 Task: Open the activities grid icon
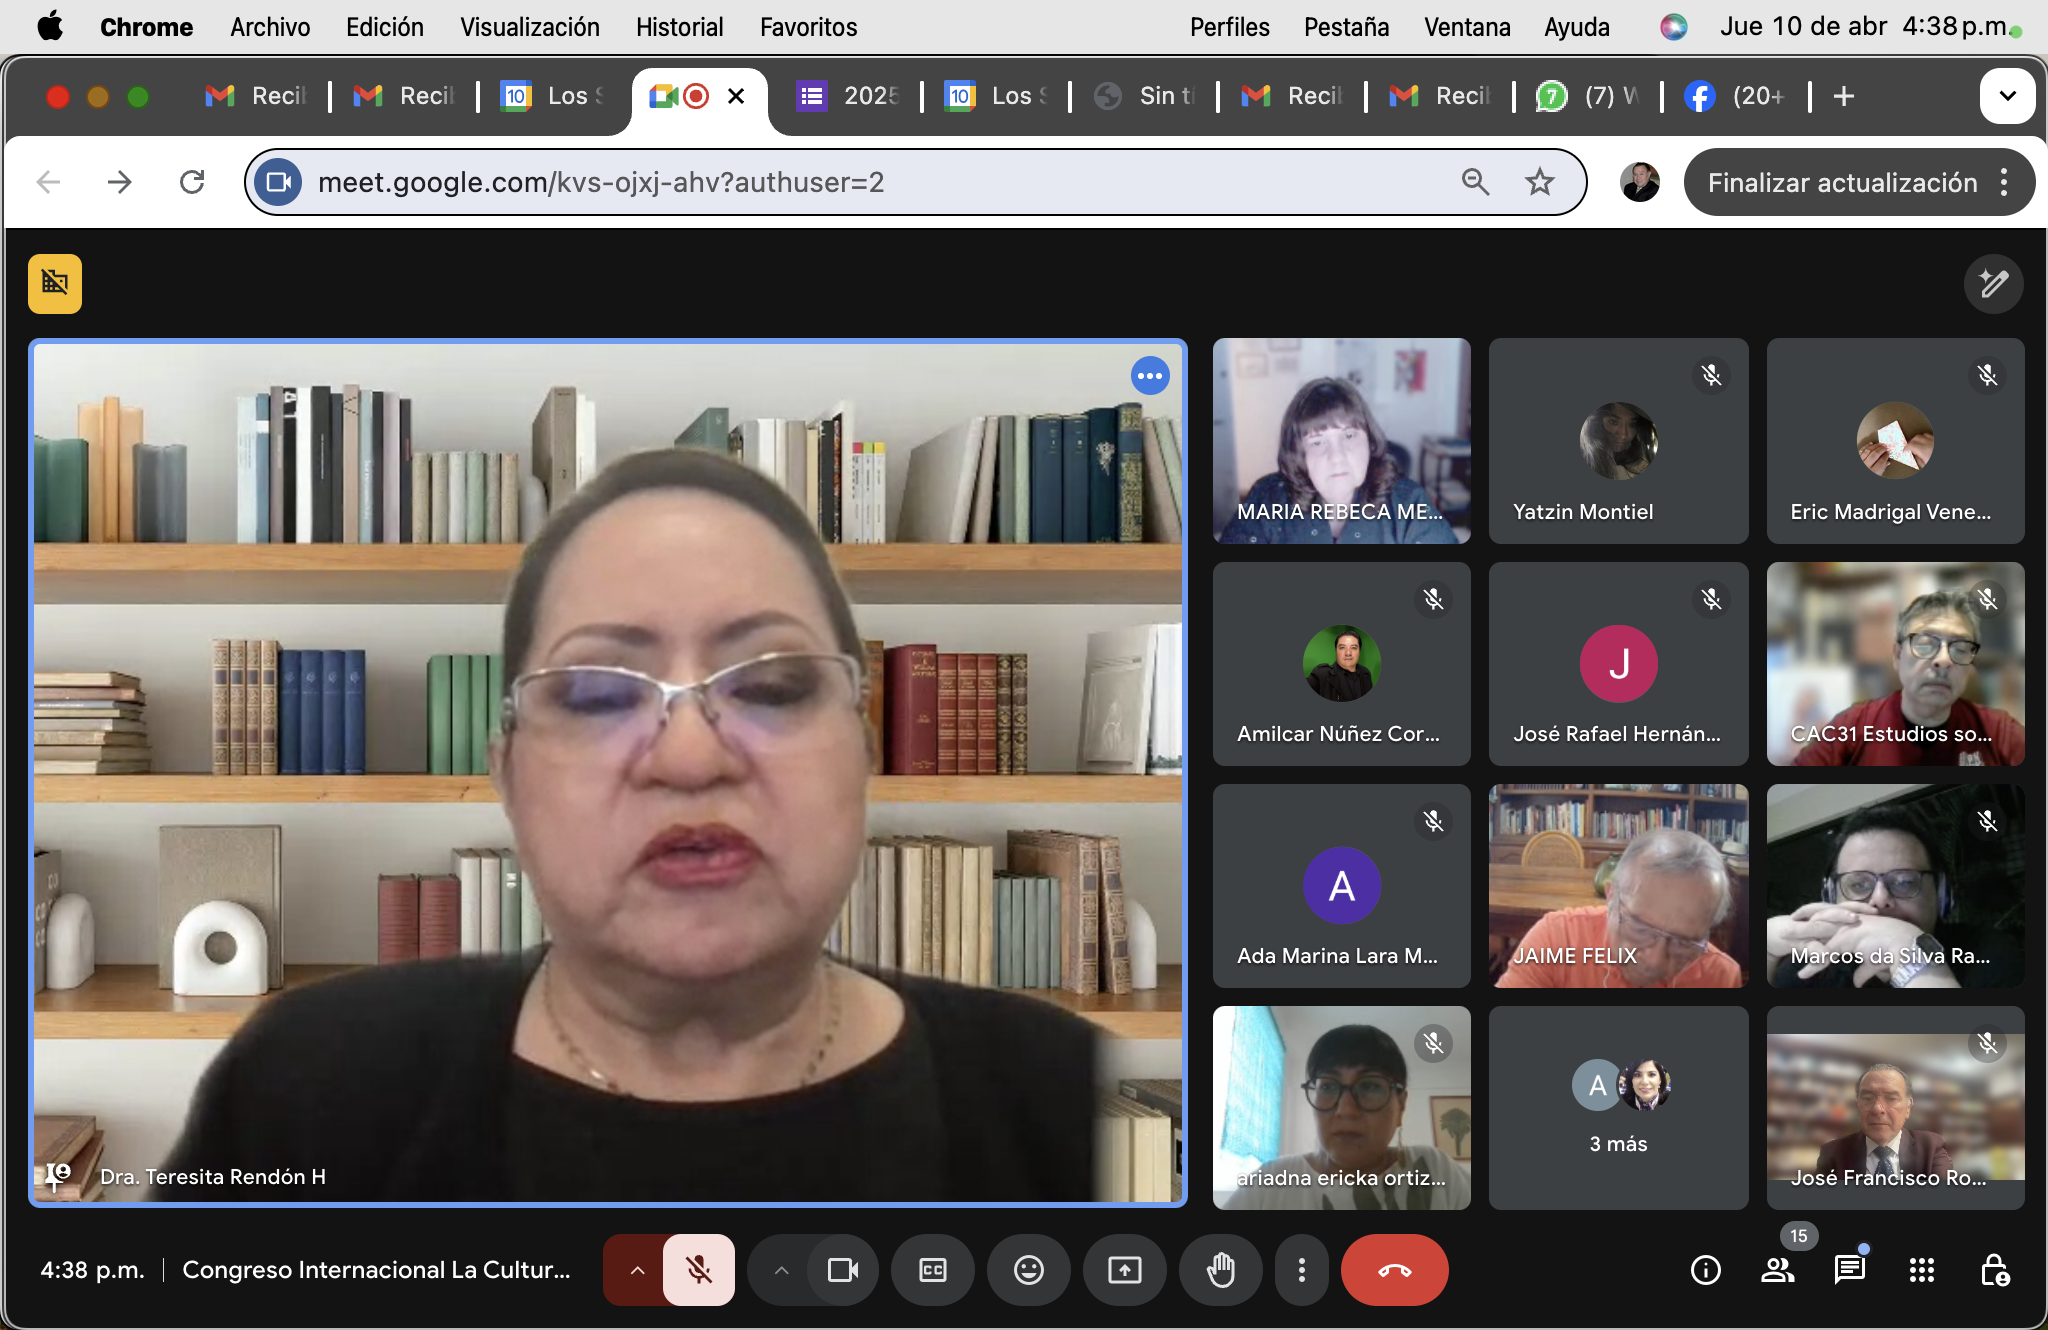coord(1921,1270)
